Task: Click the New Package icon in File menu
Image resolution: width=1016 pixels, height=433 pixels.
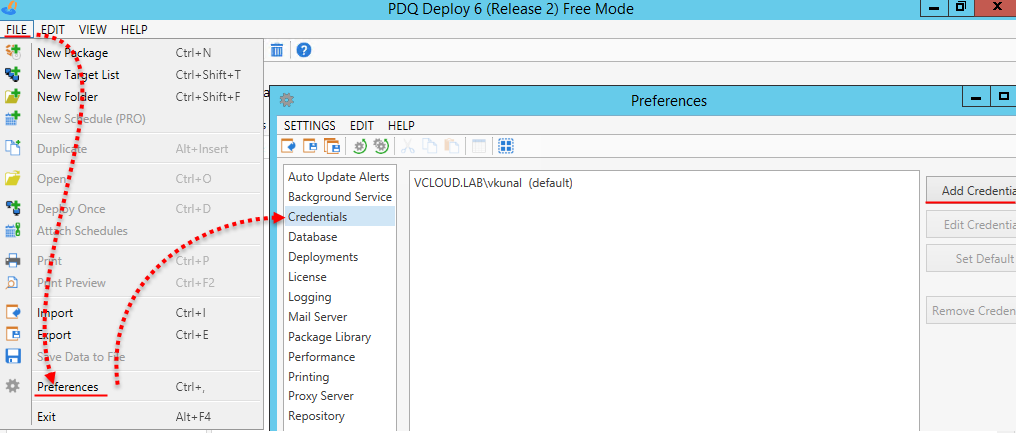Action: point(13,53)
